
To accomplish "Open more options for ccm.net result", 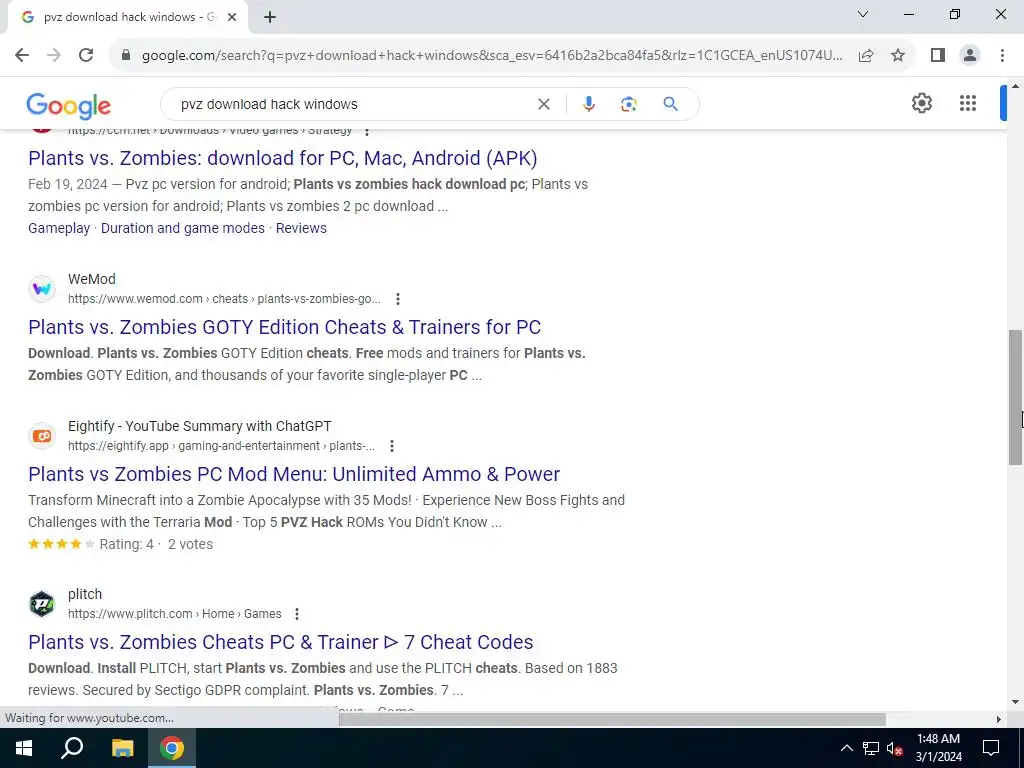I will click(x=367, y=131).
